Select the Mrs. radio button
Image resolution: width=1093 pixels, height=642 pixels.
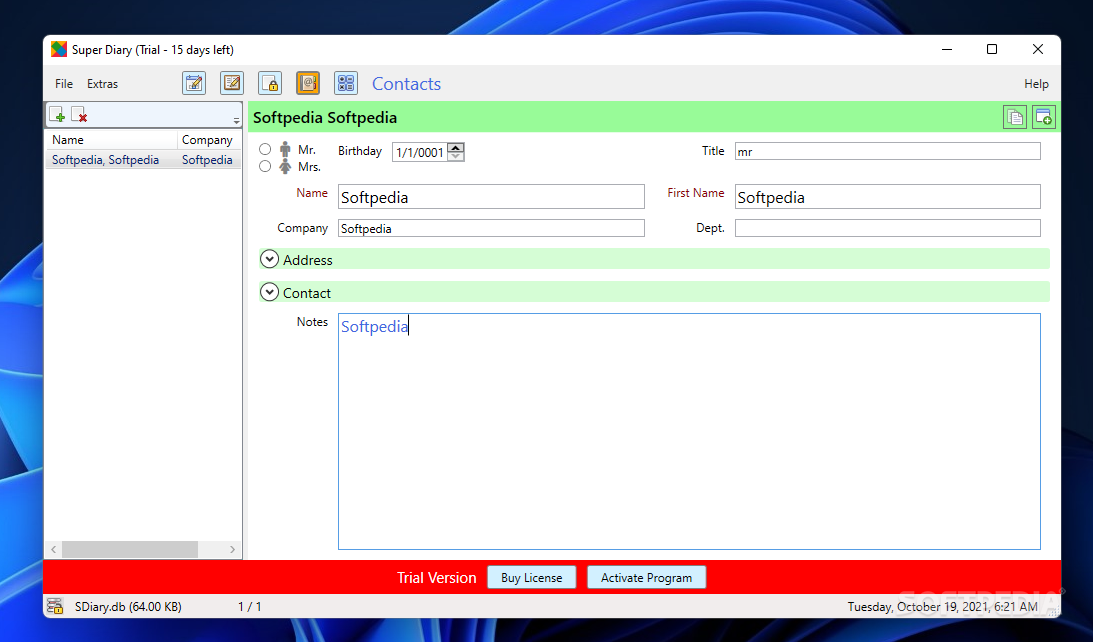265,166
